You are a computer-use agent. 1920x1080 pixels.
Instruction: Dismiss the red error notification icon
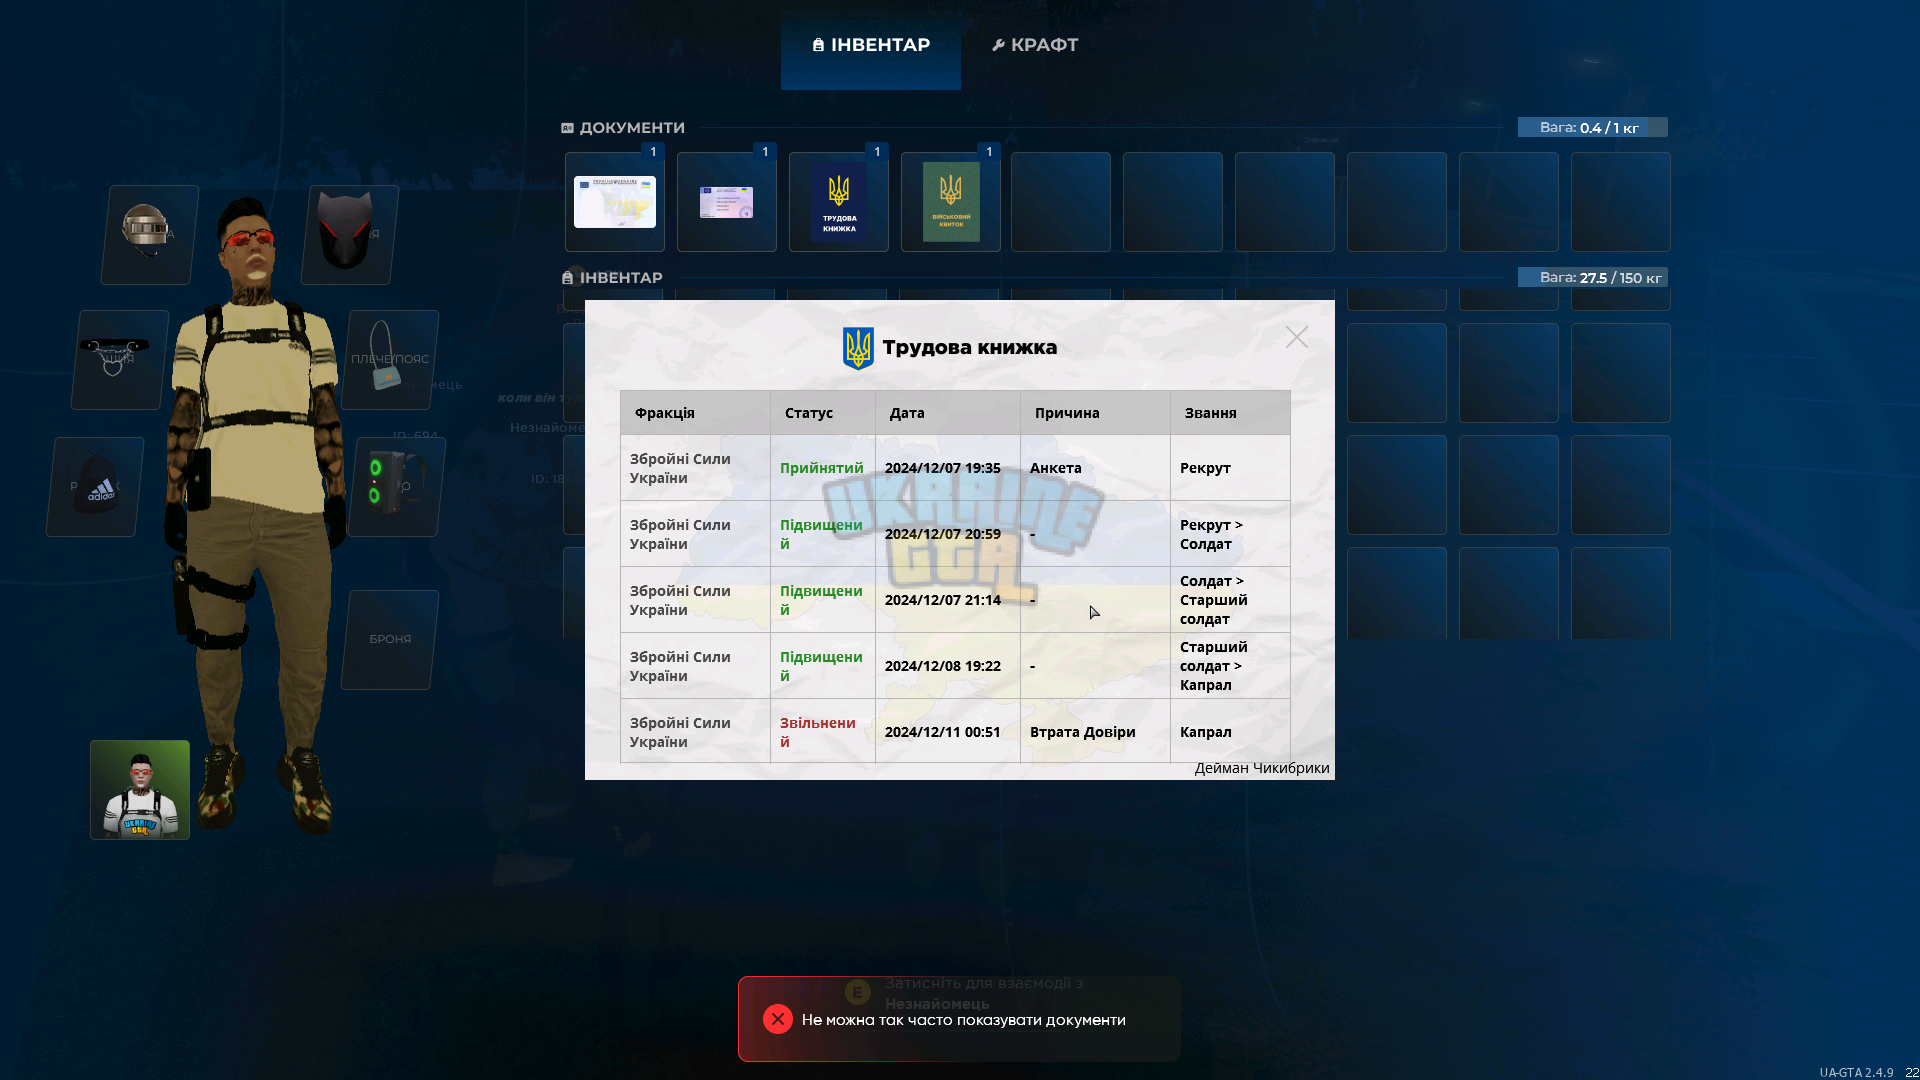778,1019
